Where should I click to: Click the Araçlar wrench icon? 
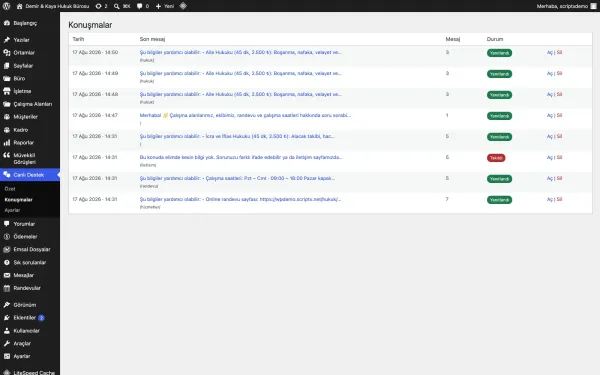tap(7, 343)
